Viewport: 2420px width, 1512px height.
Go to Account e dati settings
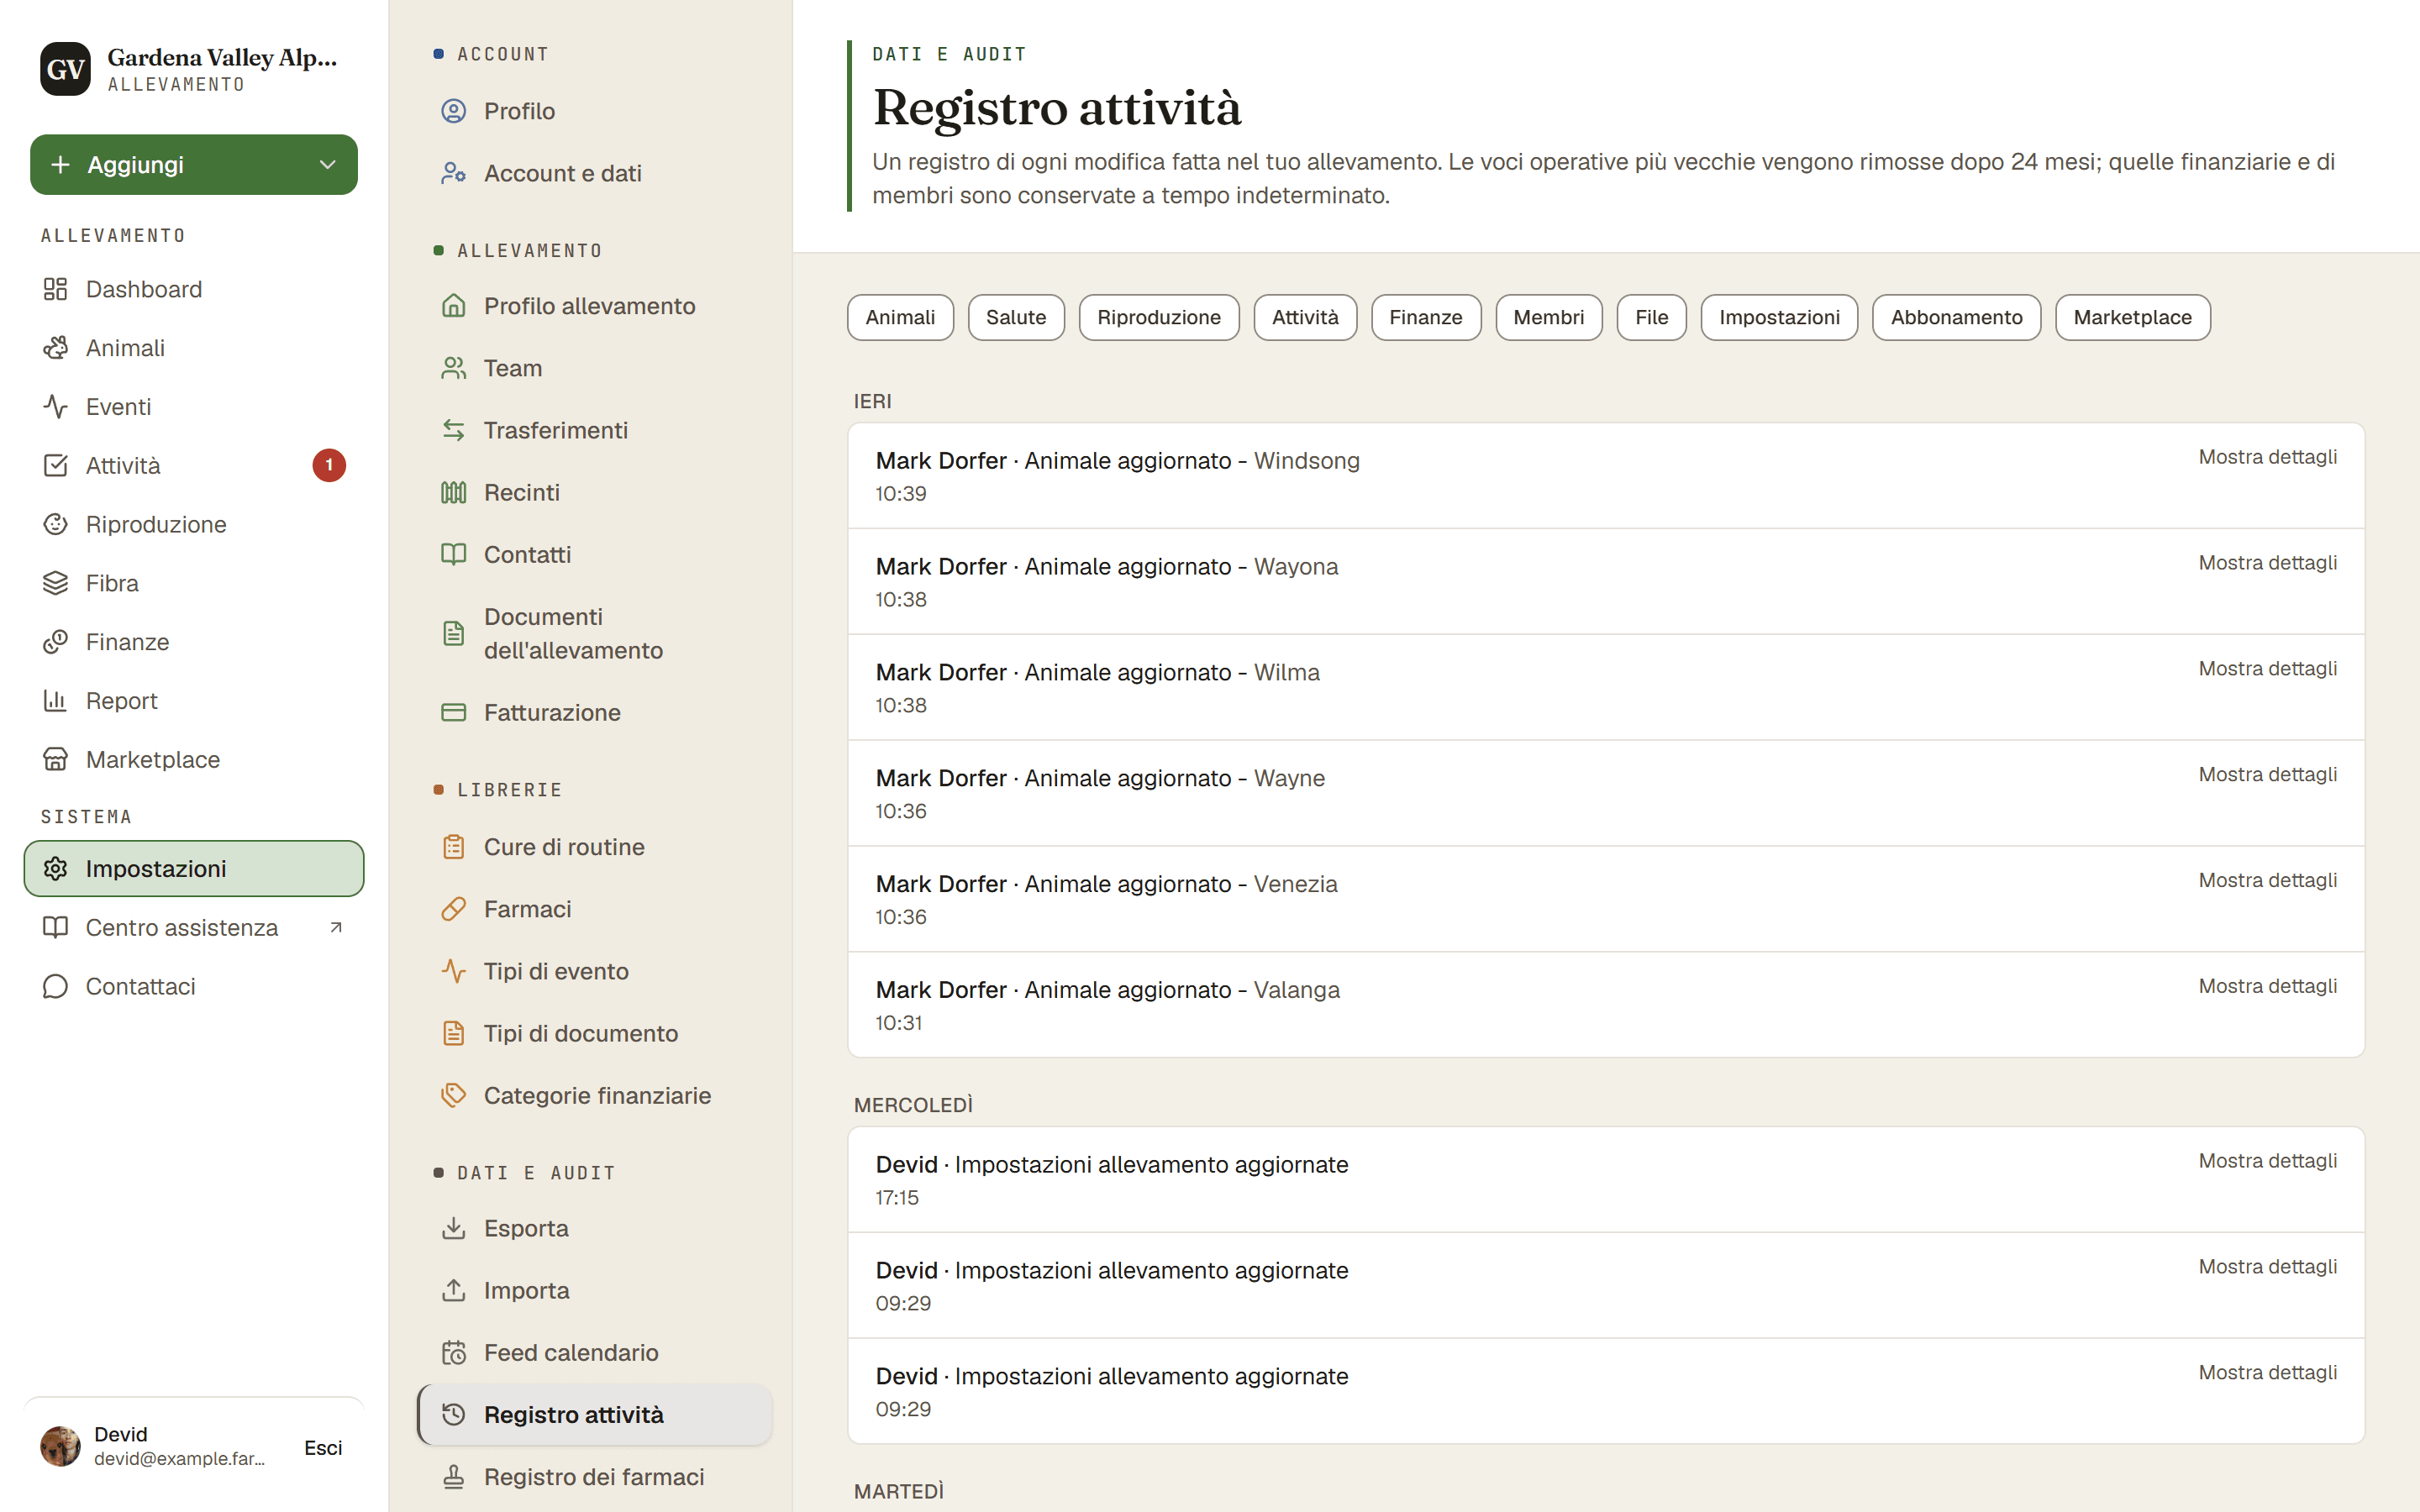coord(595,173)
